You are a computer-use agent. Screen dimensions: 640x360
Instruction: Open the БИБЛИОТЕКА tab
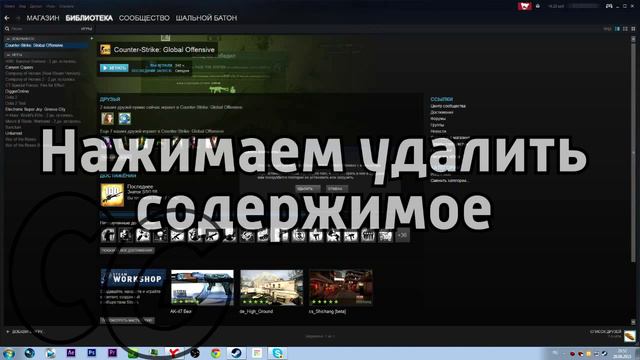pos(89,18)
